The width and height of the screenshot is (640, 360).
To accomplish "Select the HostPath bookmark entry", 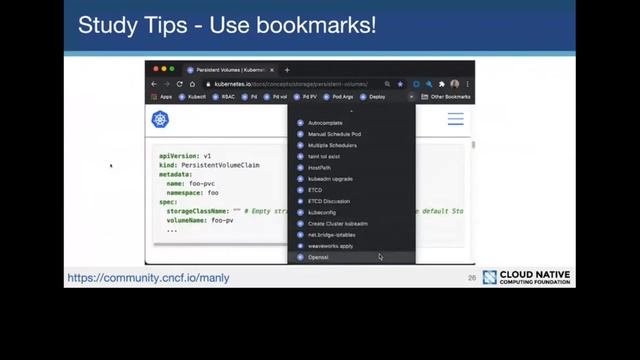I will [351, 168].
